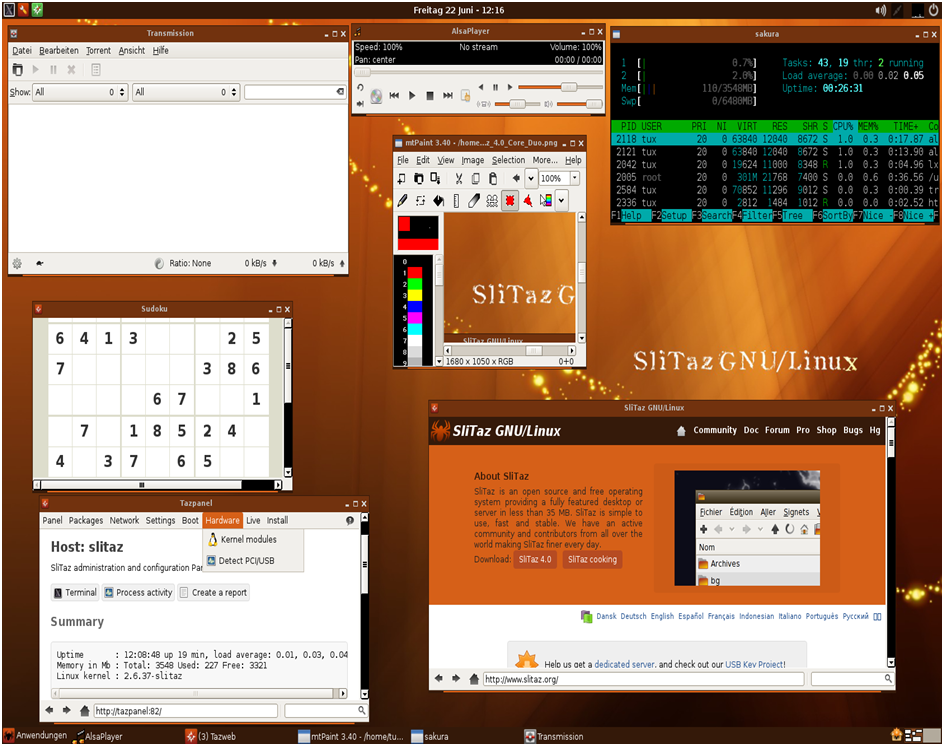Open the Torrent menu in Transmission

[x=98, y=50]
